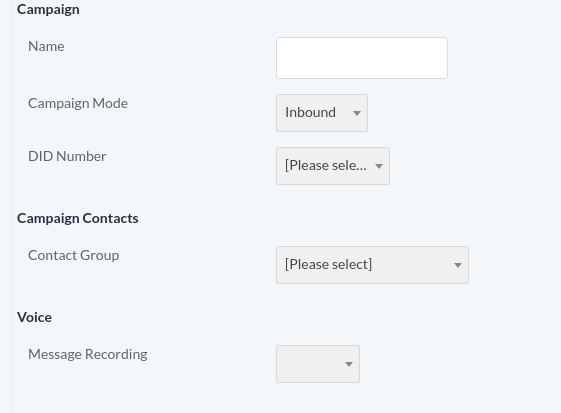Click the Message Recording label
Viewport: 561px width, 413px height.
tap(88, 354)
